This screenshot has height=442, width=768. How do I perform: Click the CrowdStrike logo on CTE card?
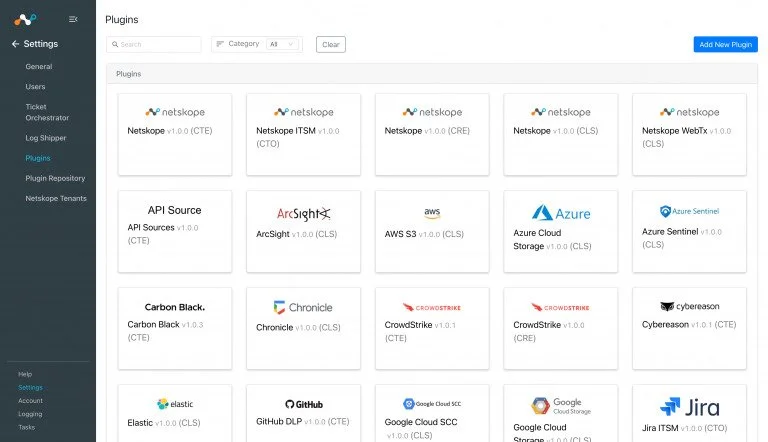click(432, 307)
